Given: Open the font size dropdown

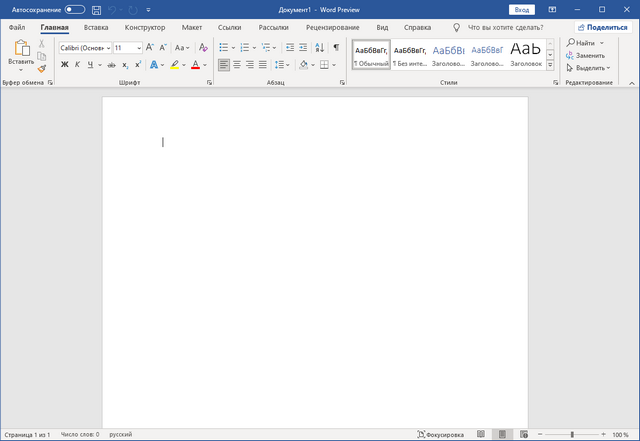Looking at the screenshot, I should (x=138, y=48).
